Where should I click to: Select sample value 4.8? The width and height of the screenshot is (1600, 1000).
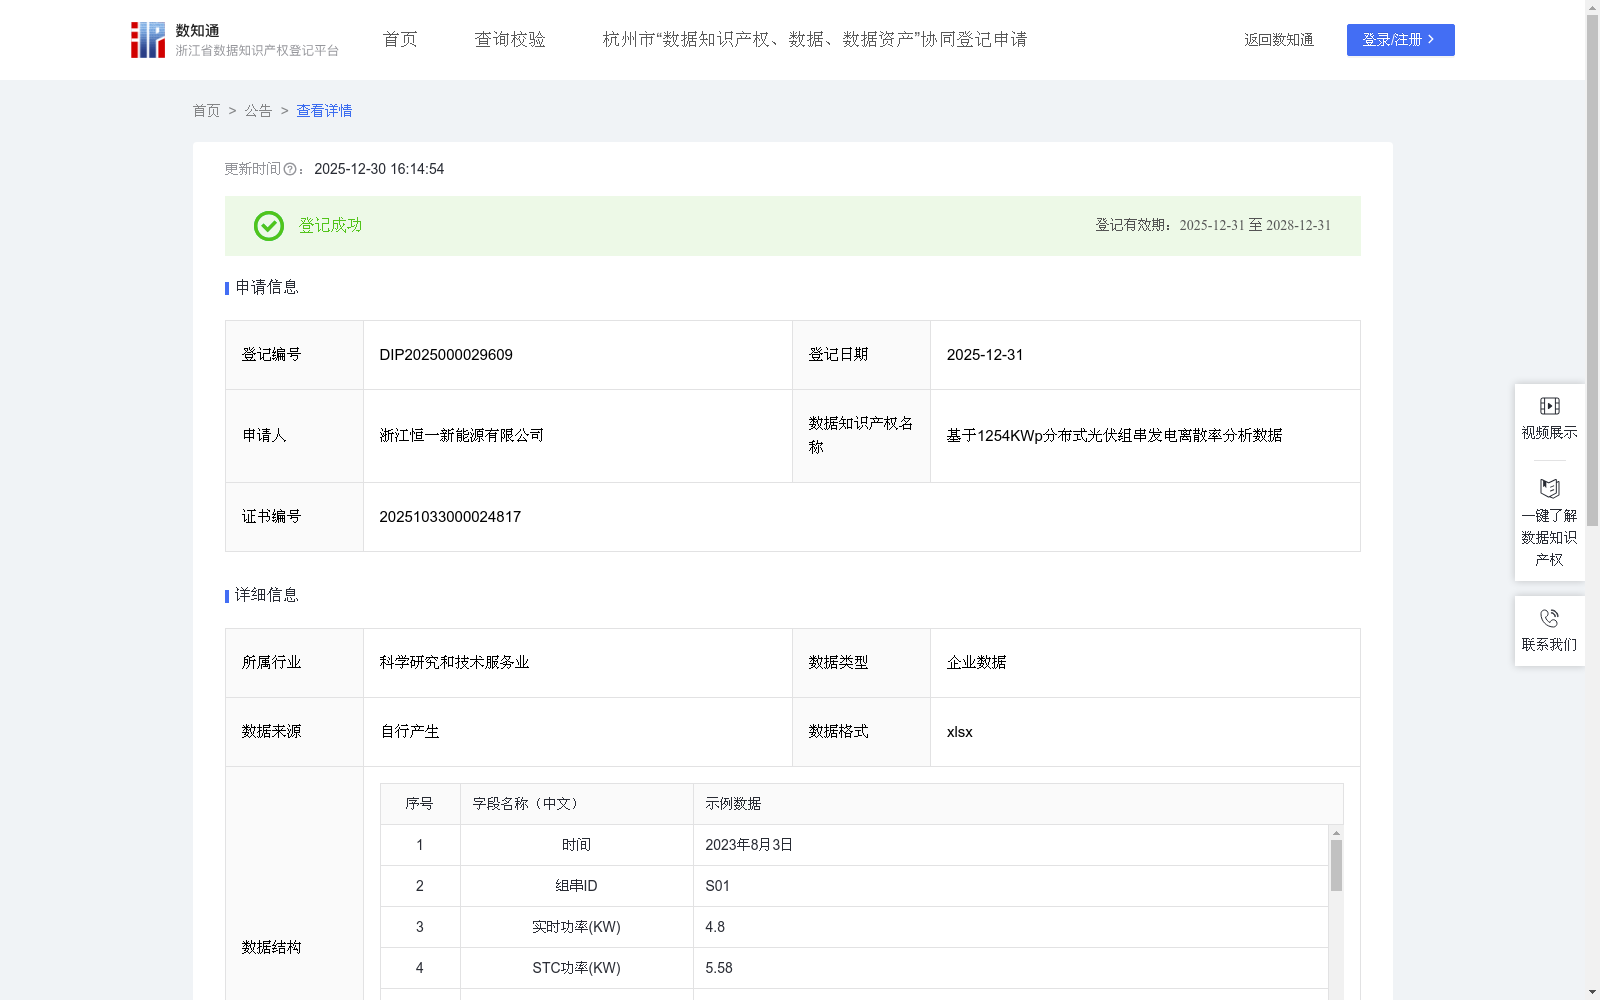(x=715, y=927)
